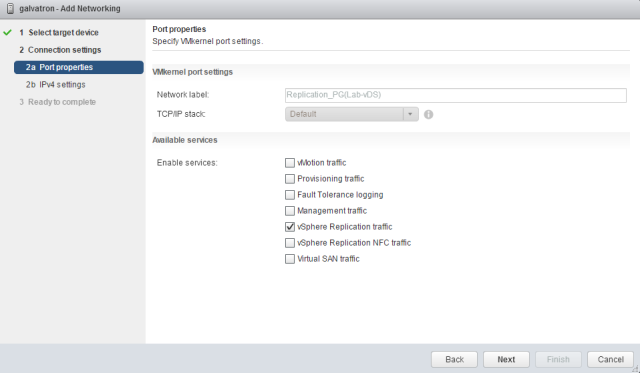The height and width of the screenshot is (373, 640).
Task: Open step 2b IPv4 settings
Action: 56,84
